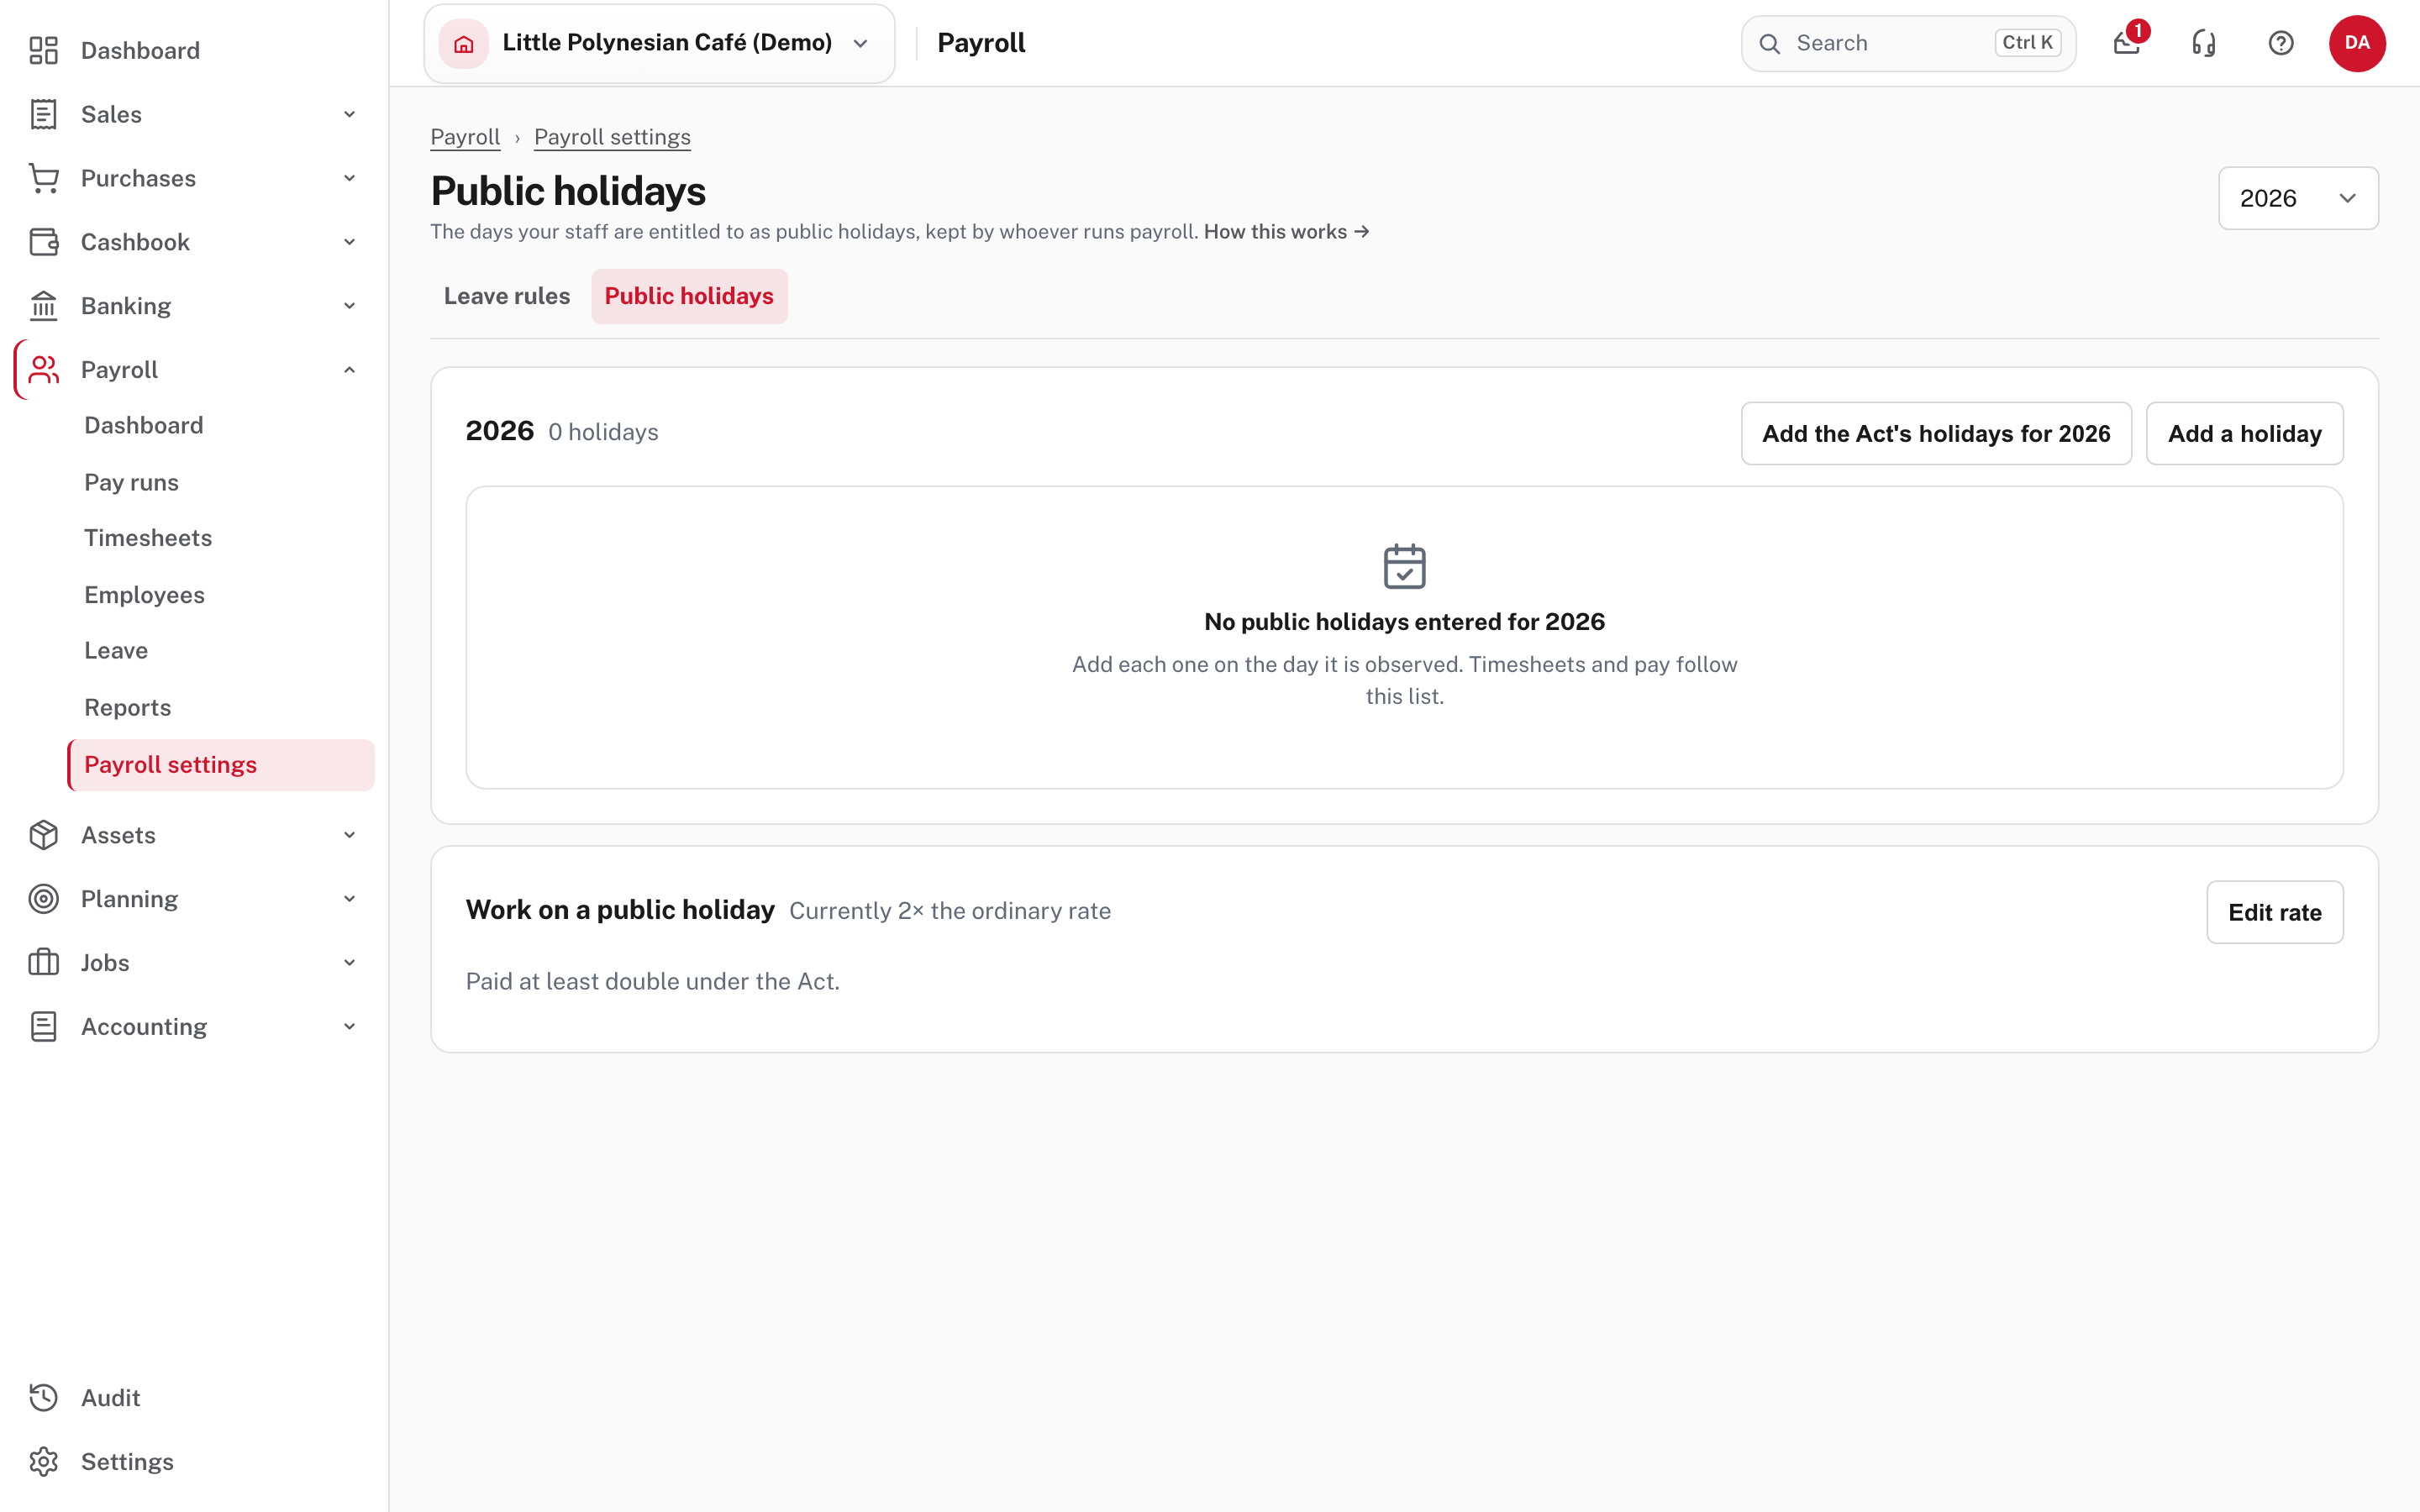Click the Add a holiday button

point(2245,433)
